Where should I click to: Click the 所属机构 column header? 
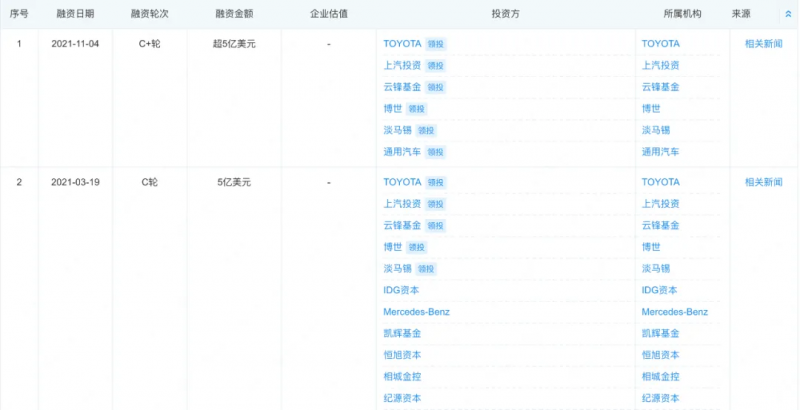tap(682, 14)
